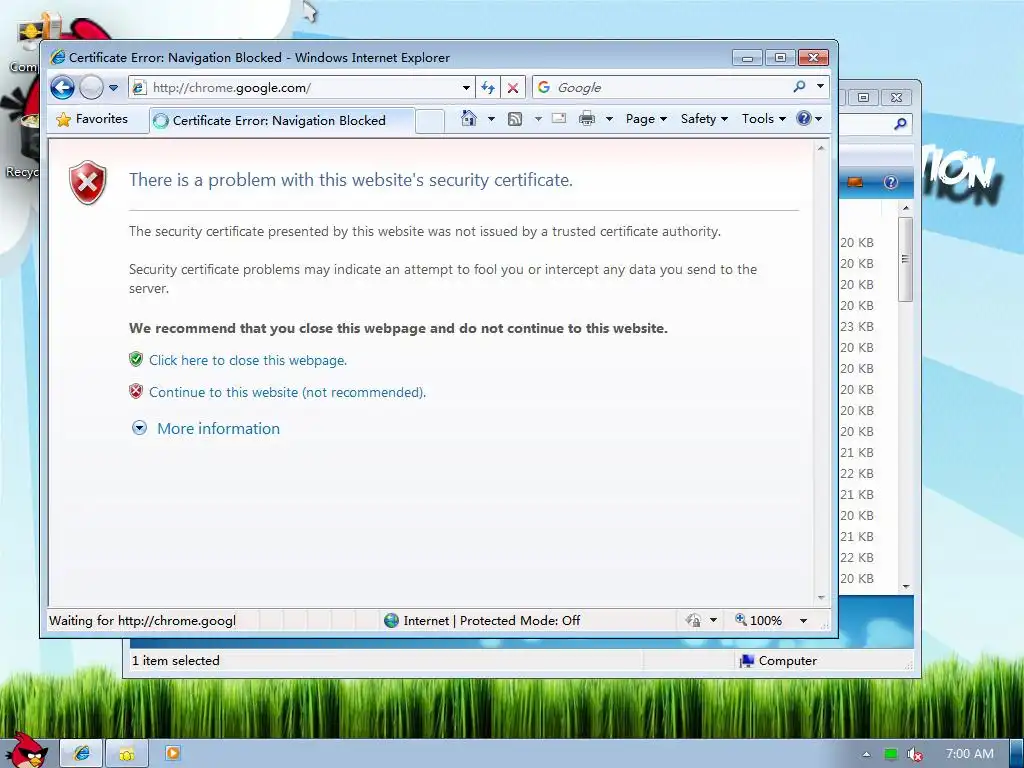This screenshot has height=768, width=1024.
Task: Select the Certificate Error: Navigation Blocked tab
Action: pos(282,121)
